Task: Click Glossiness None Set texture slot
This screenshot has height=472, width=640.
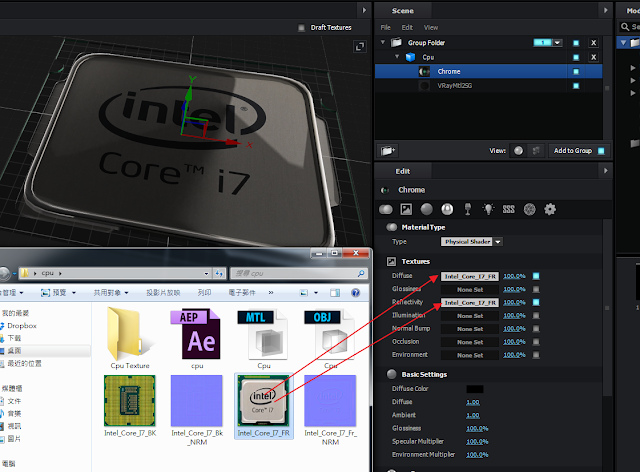Action: (x=470, y=289)
